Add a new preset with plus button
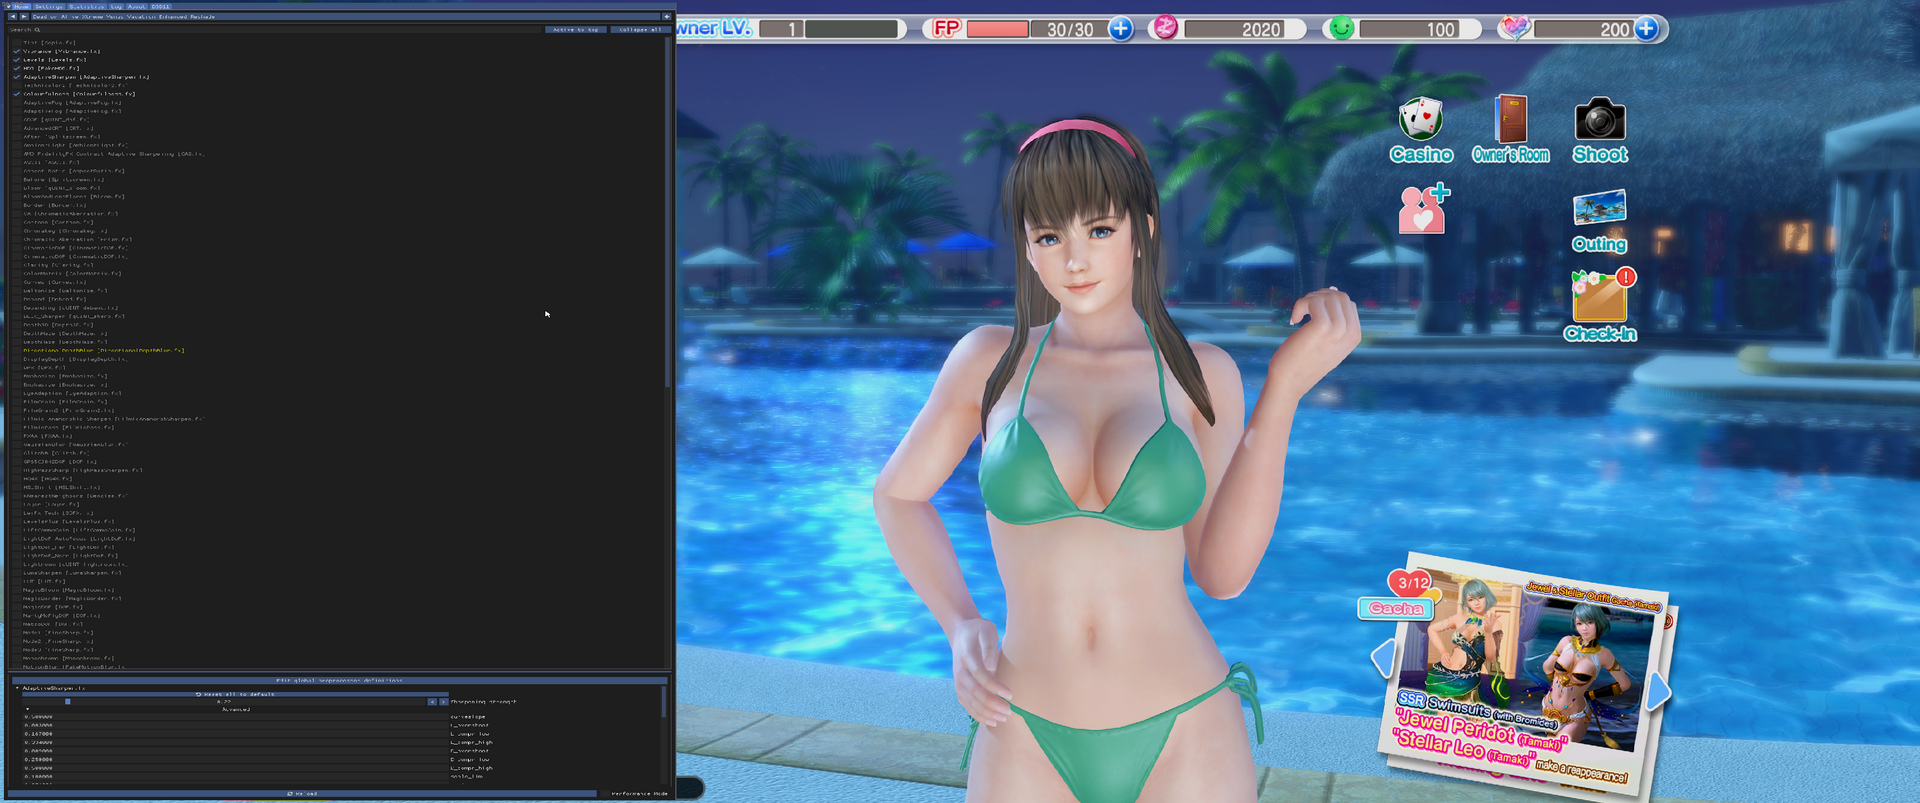 667,17
